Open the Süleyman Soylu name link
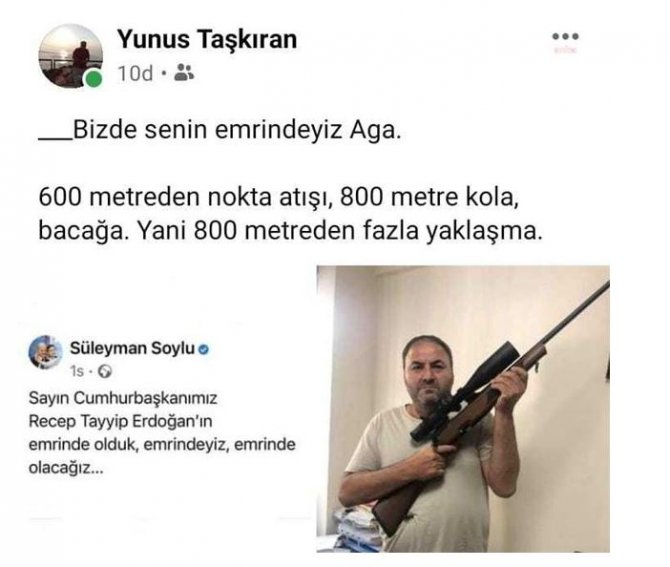The image size is (670, 567). (132, 348)
